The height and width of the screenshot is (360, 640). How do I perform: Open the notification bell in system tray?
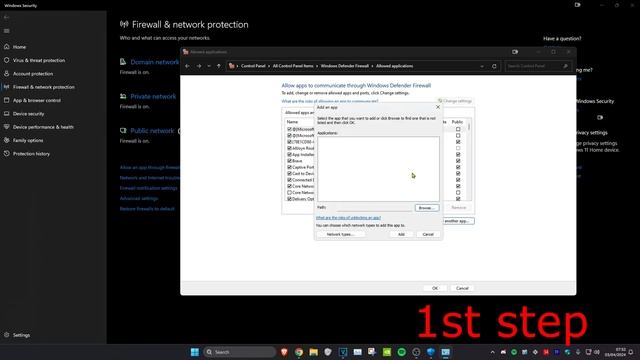point(631,352)
